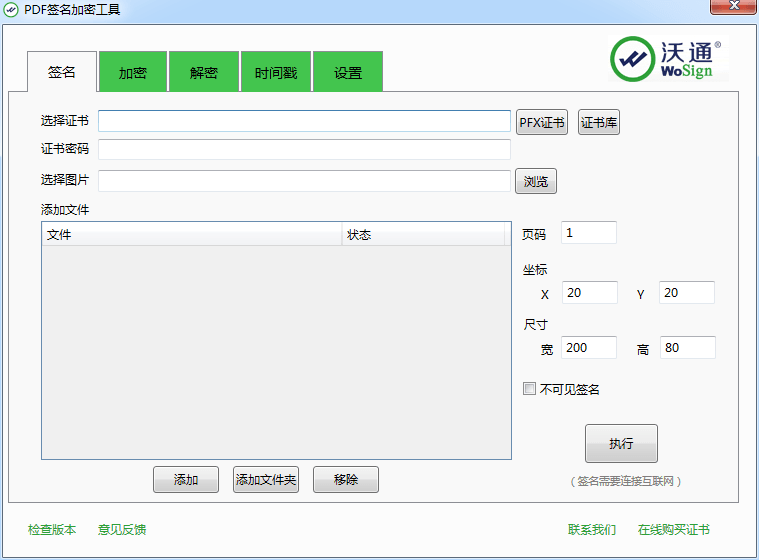Open the 检查版本 link

coord(52,530)
